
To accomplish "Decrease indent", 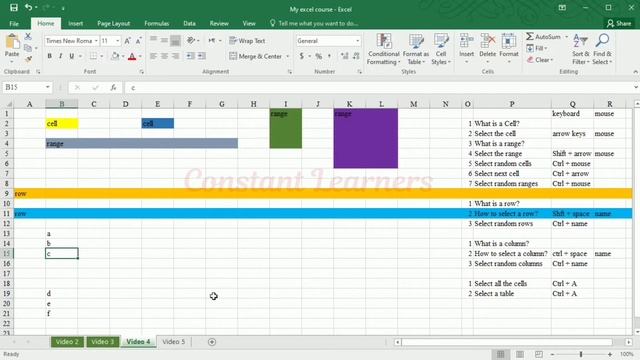I will point(190,56).
